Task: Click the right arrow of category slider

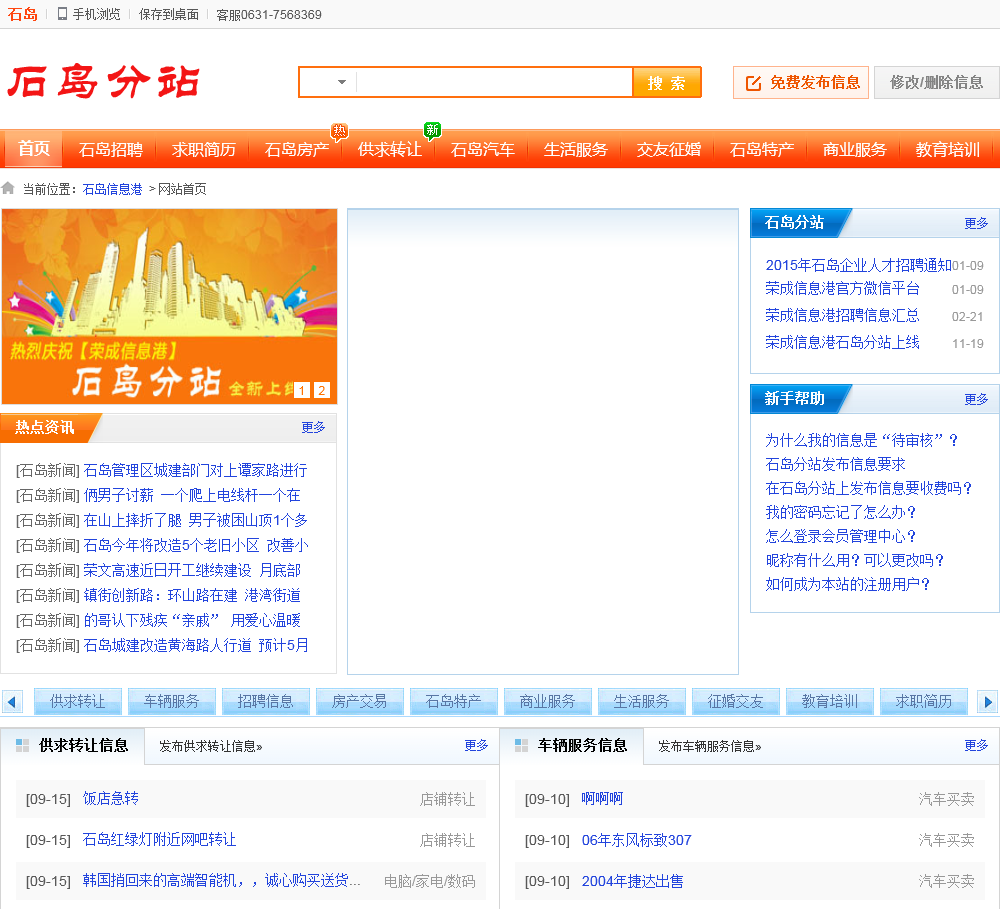Action: (988, 702)
